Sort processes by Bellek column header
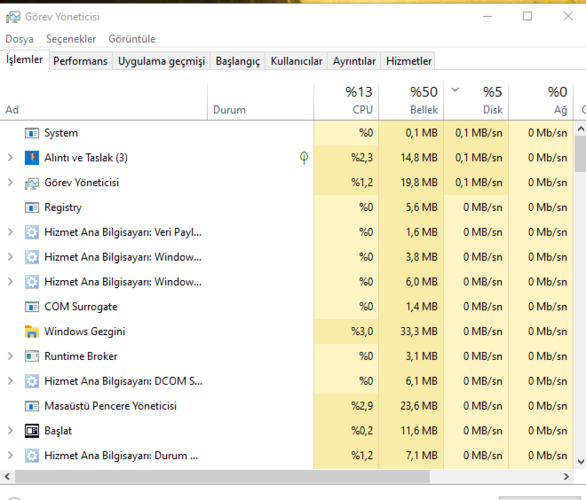Image resolution: width=586 pixels, height=500 pixels. [x=411, y=102]
